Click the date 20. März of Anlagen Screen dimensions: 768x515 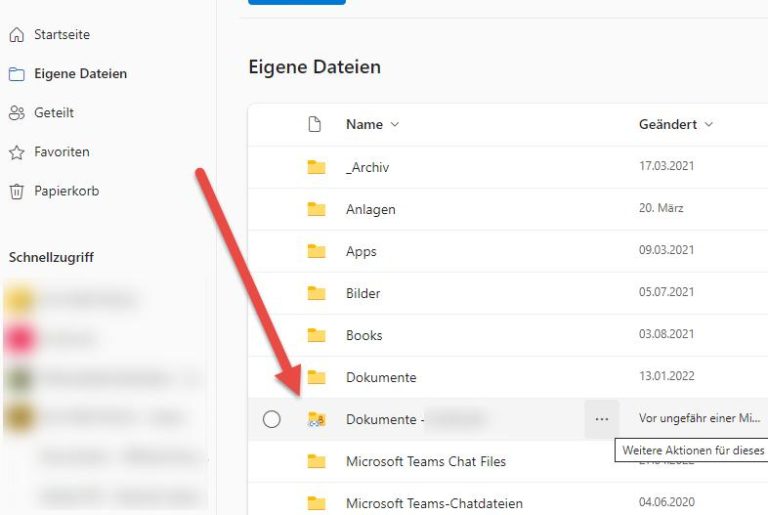(x=661, y=208)
